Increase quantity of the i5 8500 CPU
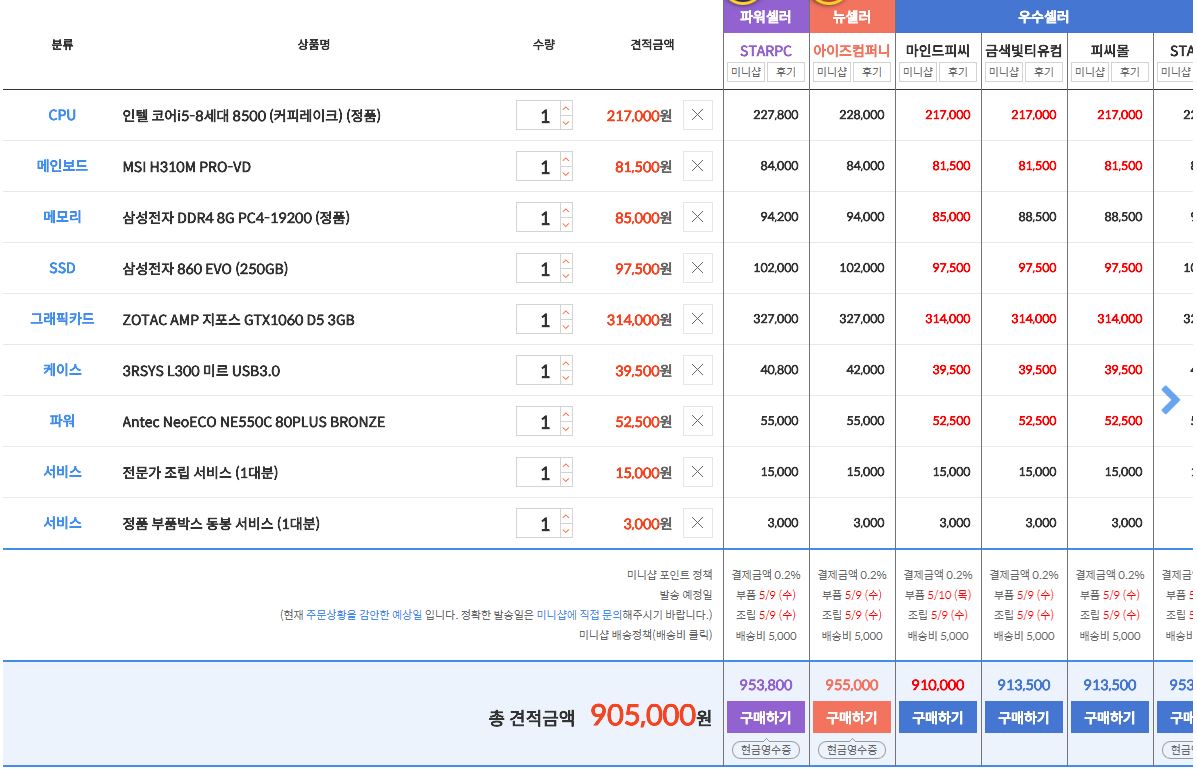This screenshot has height=774, width=1197. pyautogui.click(x=566, y=108)
